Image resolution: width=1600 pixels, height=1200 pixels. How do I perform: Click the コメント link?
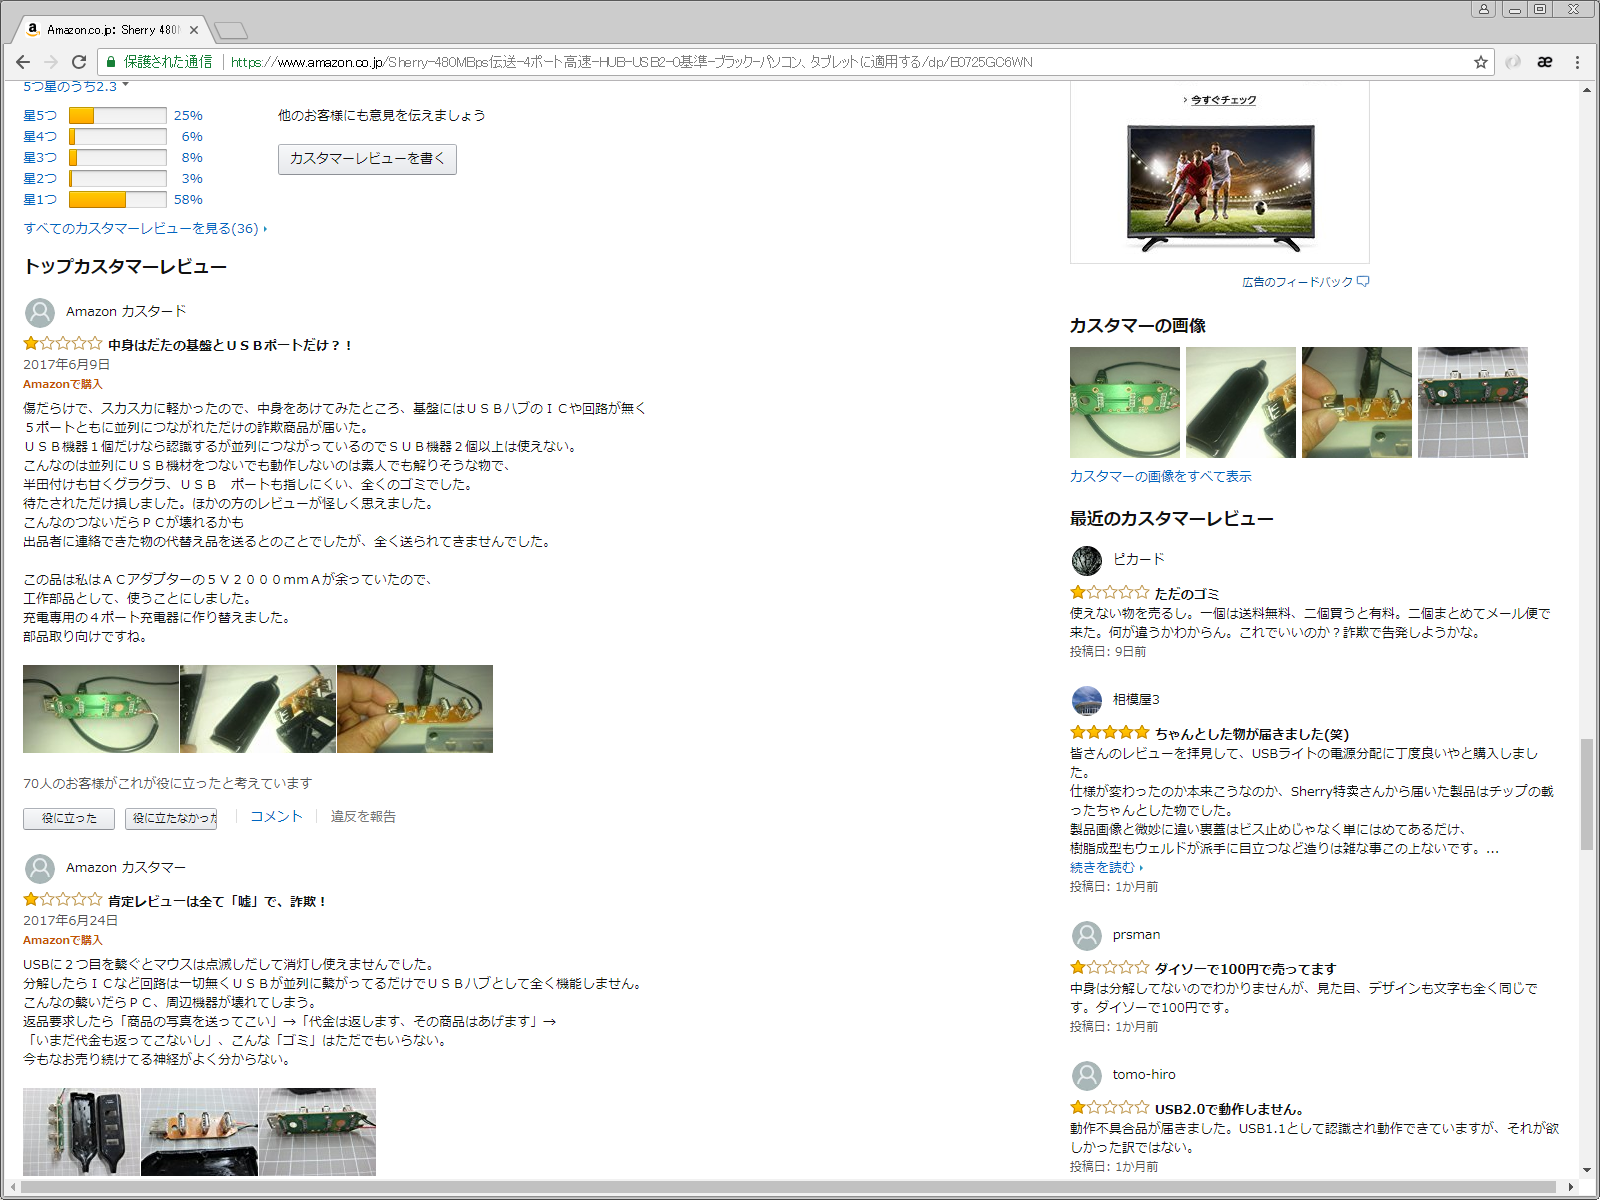pyautogui.click(x=276, y=817)
